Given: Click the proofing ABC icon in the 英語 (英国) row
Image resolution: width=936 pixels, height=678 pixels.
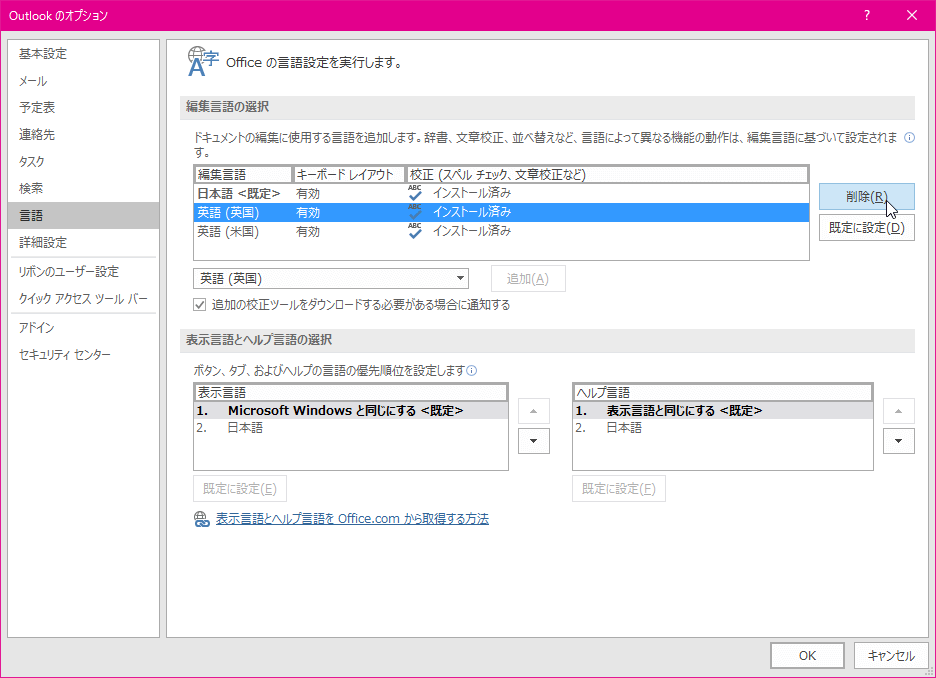Looking at the screenshot, I should point(415,212).
